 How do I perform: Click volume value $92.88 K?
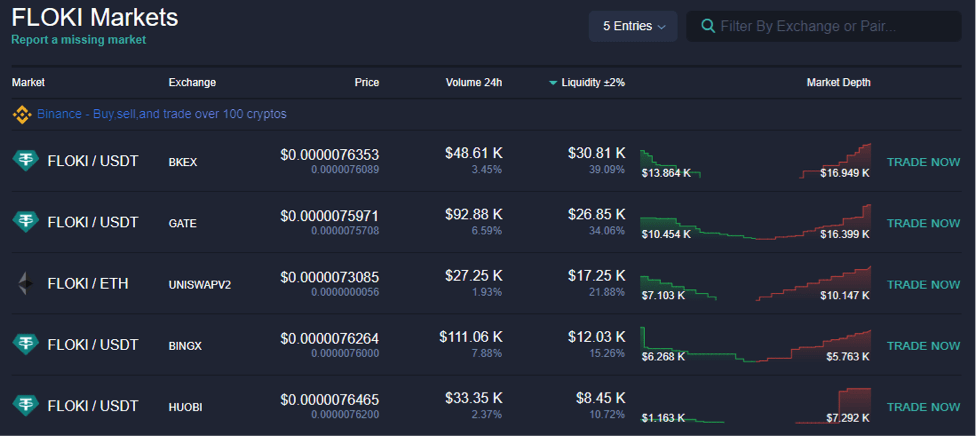(x=474, y=214)
